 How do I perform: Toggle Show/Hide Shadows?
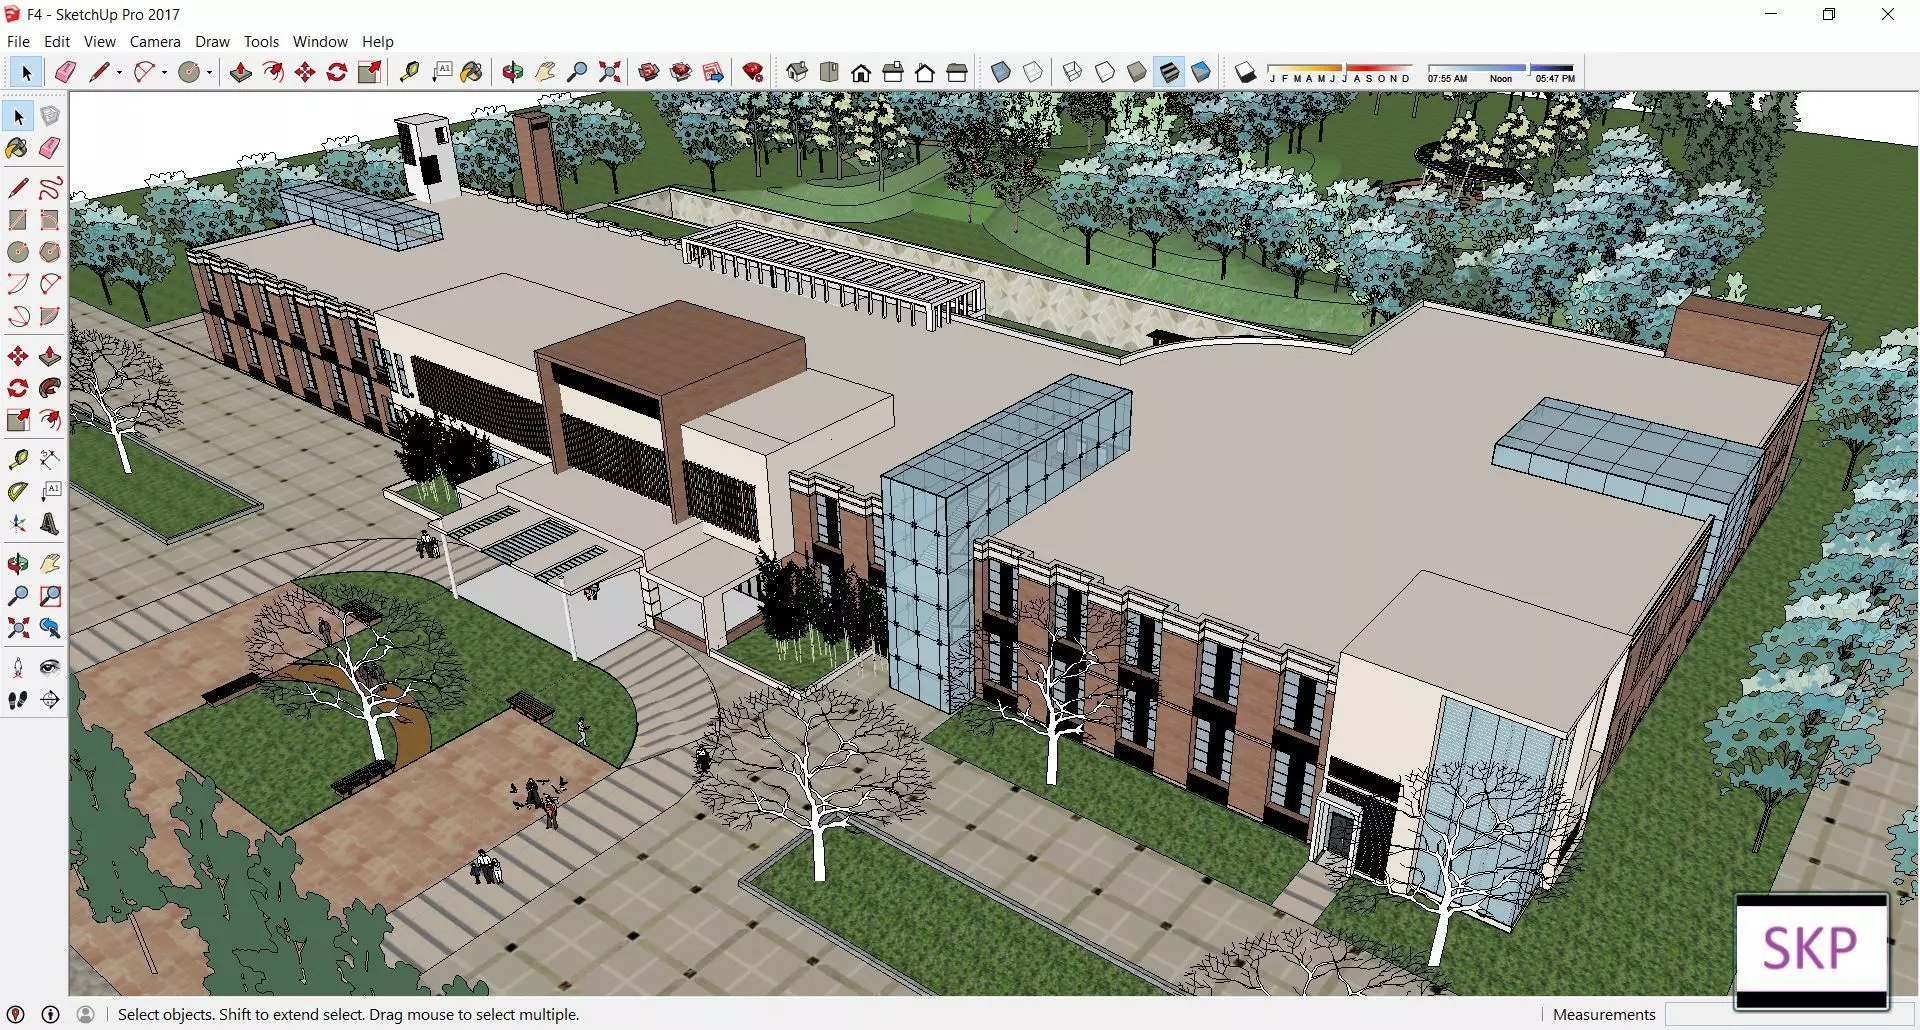coord(1245,72)
